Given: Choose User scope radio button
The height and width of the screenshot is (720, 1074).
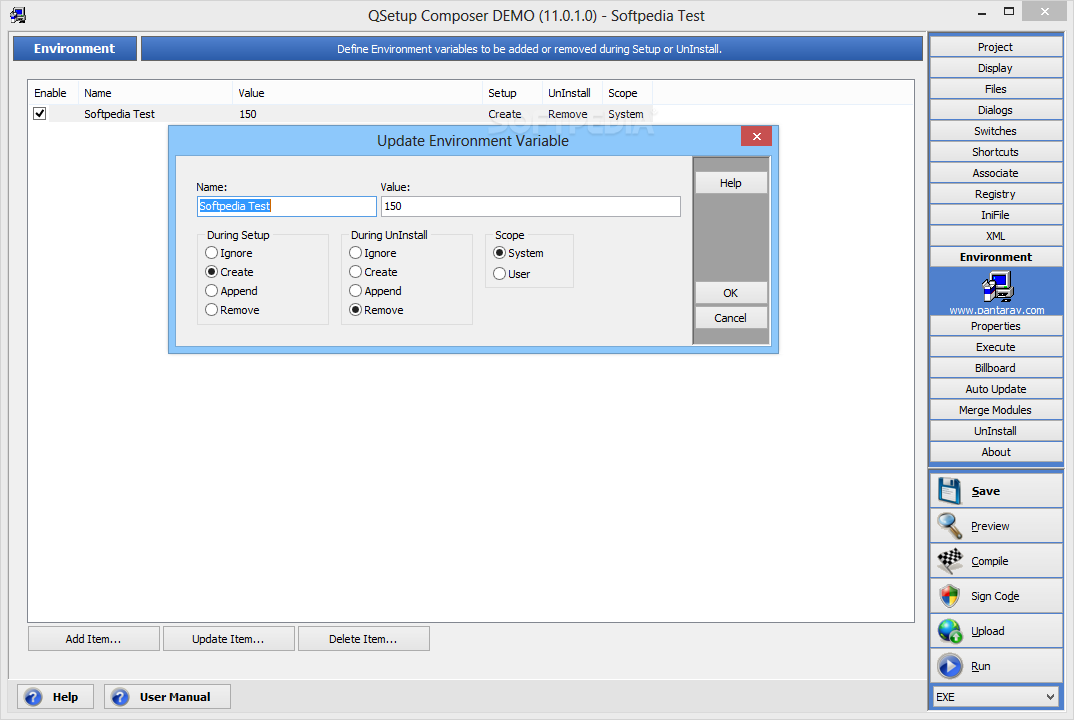Looking at the screenshot, I should pos(499,274).
